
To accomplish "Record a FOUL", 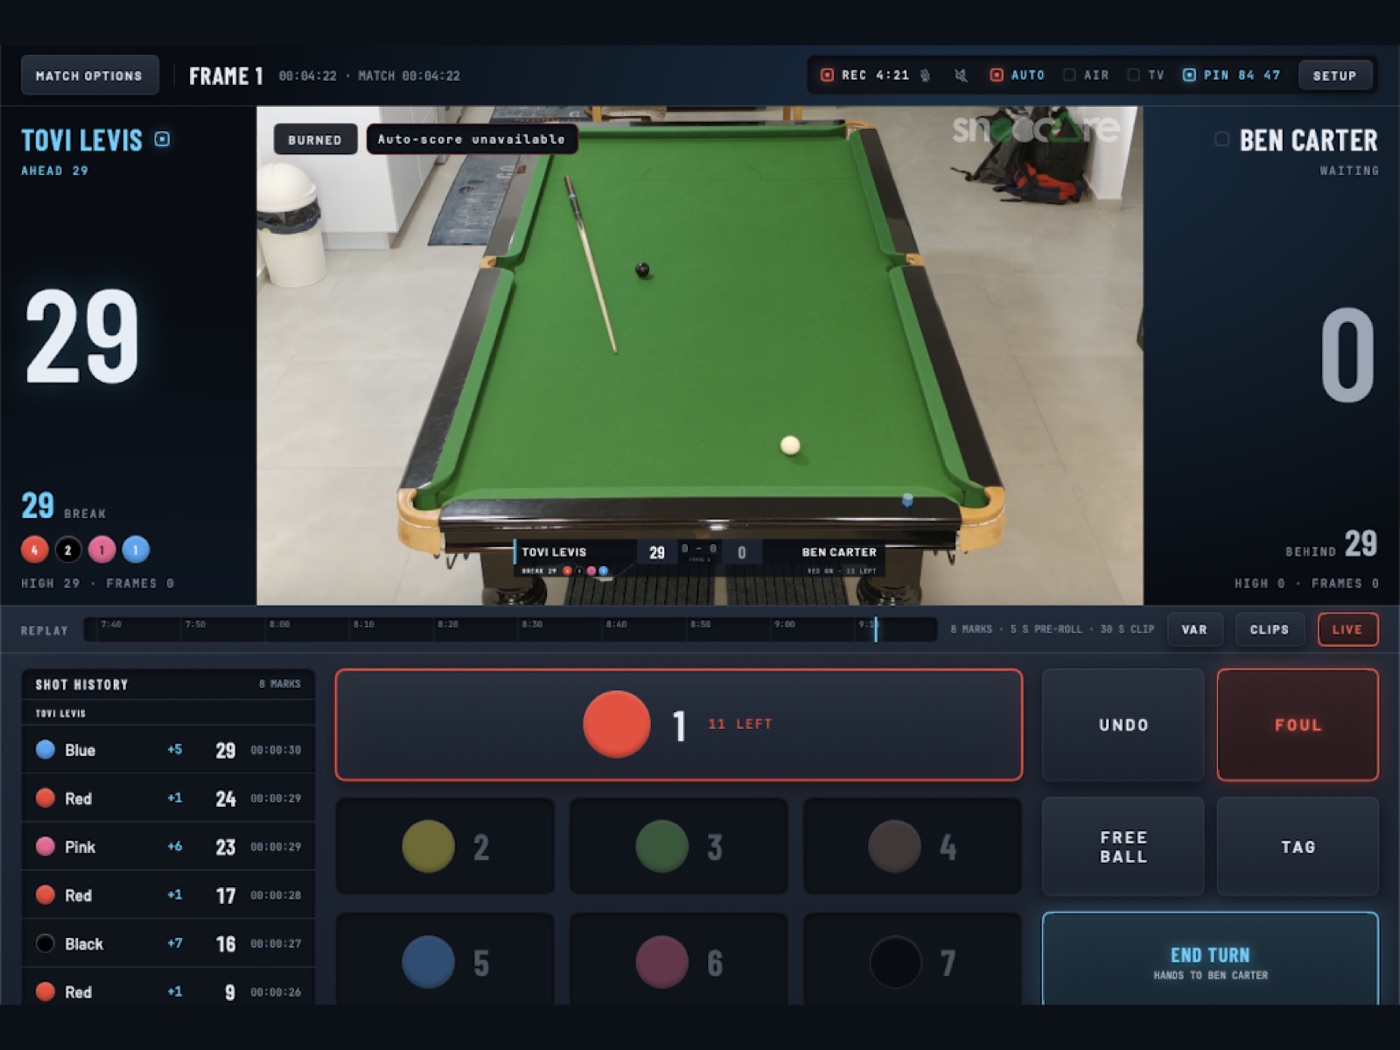I will click(x=1298, y=725).
